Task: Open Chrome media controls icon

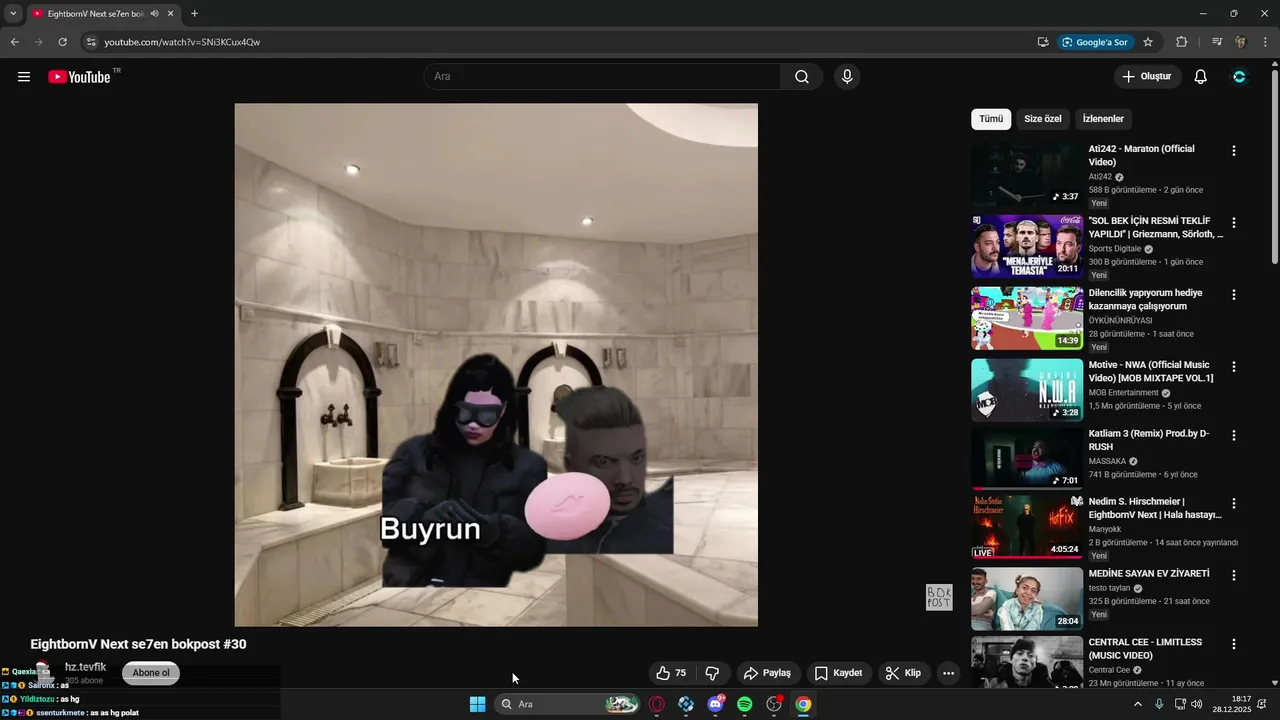Action: [x=1216, y=42]
